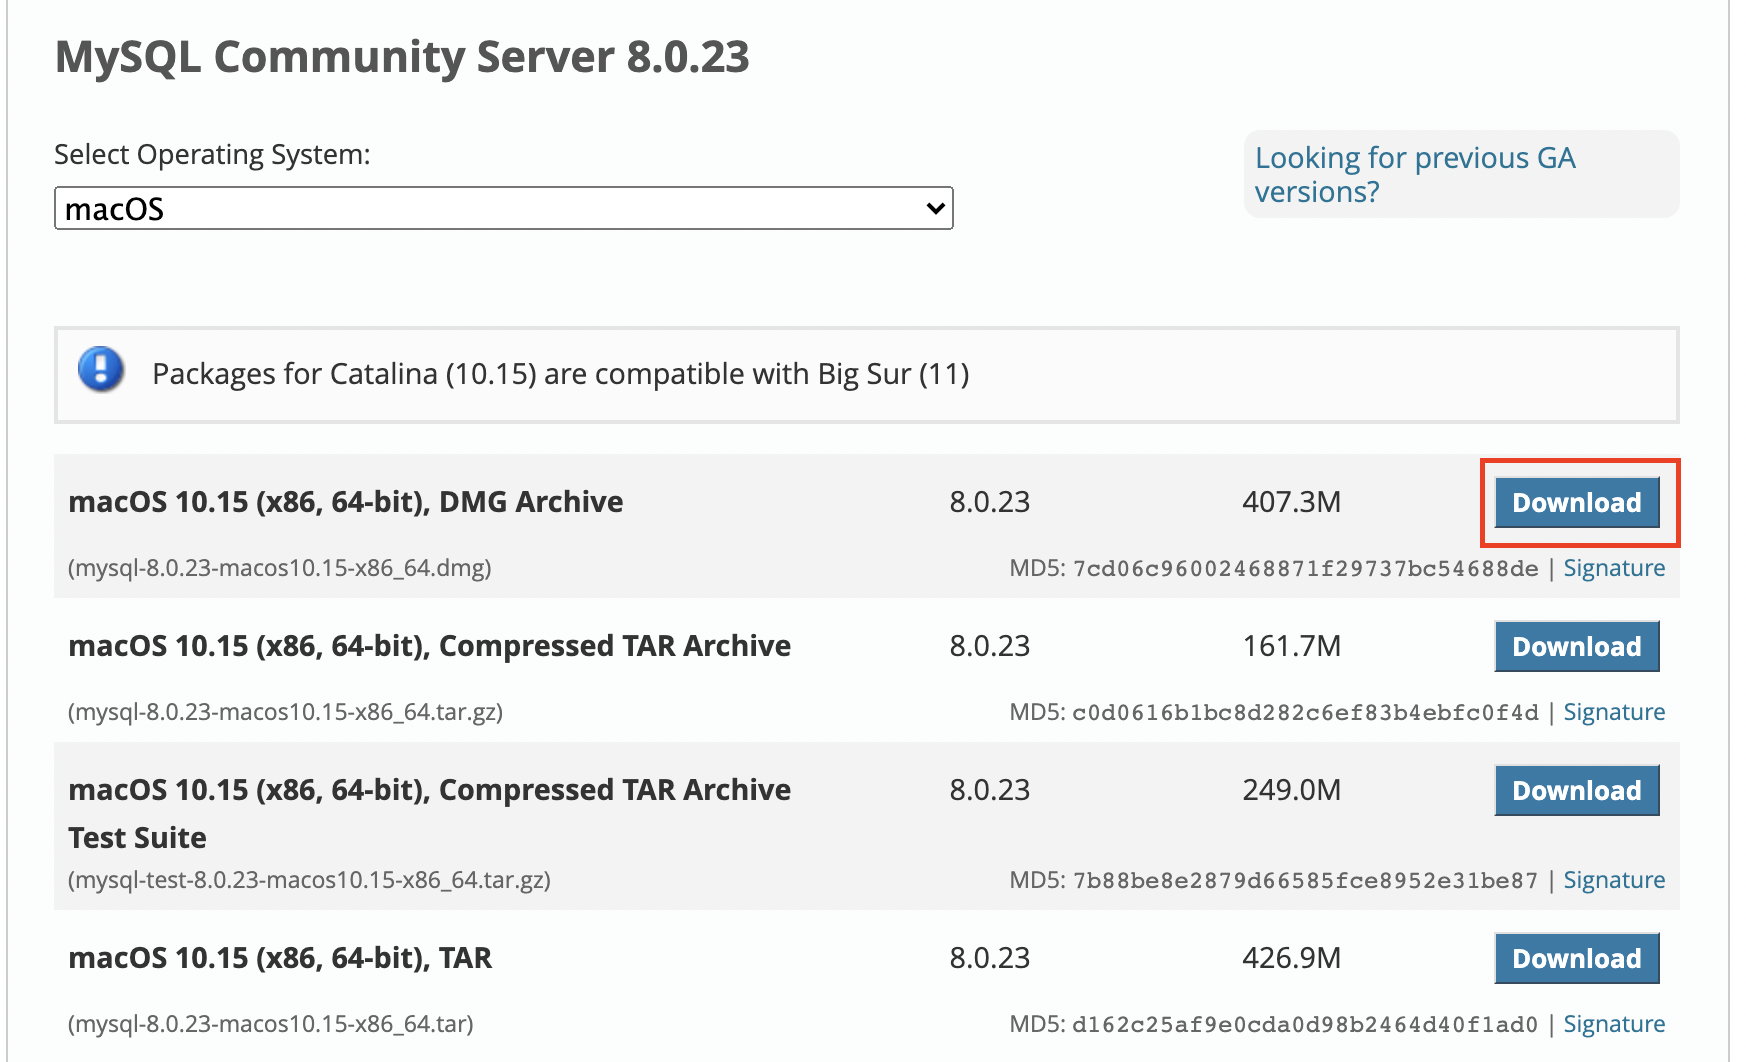Click the 407.3M file size
This screenshot has width=1746, height=1062.
(x=1291, y=502)
